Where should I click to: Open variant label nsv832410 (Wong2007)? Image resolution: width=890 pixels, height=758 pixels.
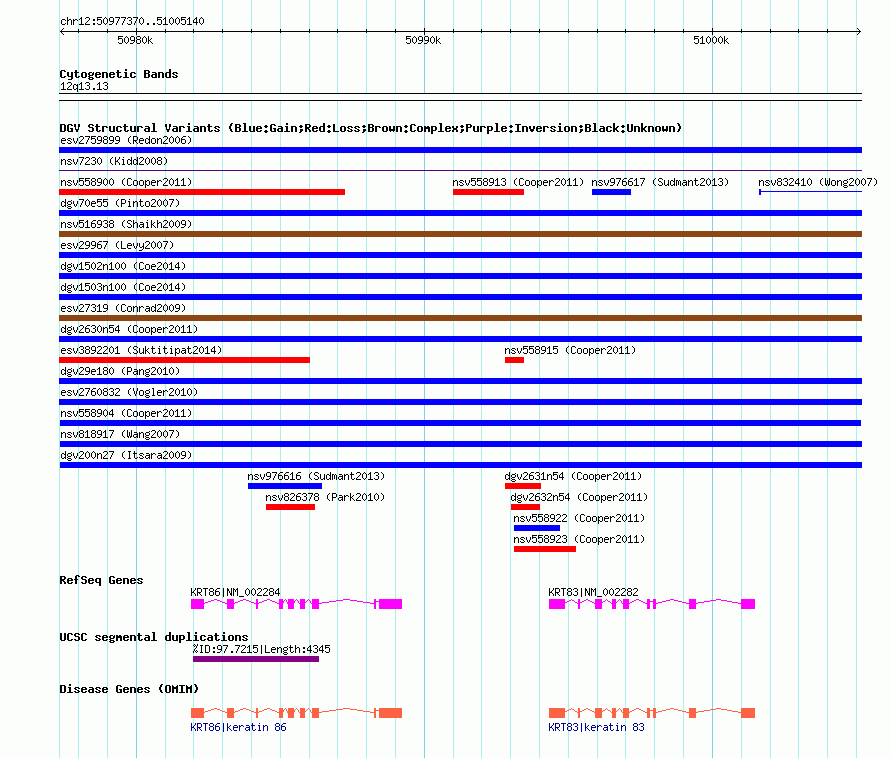[x=818, y=182]
